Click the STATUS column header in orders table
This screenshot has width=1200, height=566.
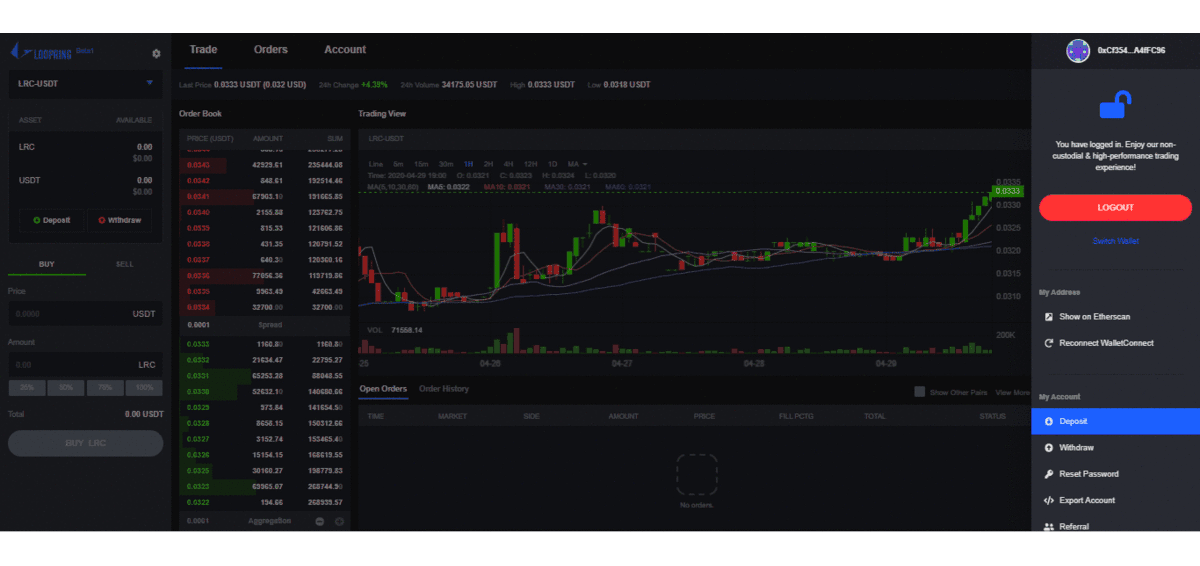(x=992, y=416)
